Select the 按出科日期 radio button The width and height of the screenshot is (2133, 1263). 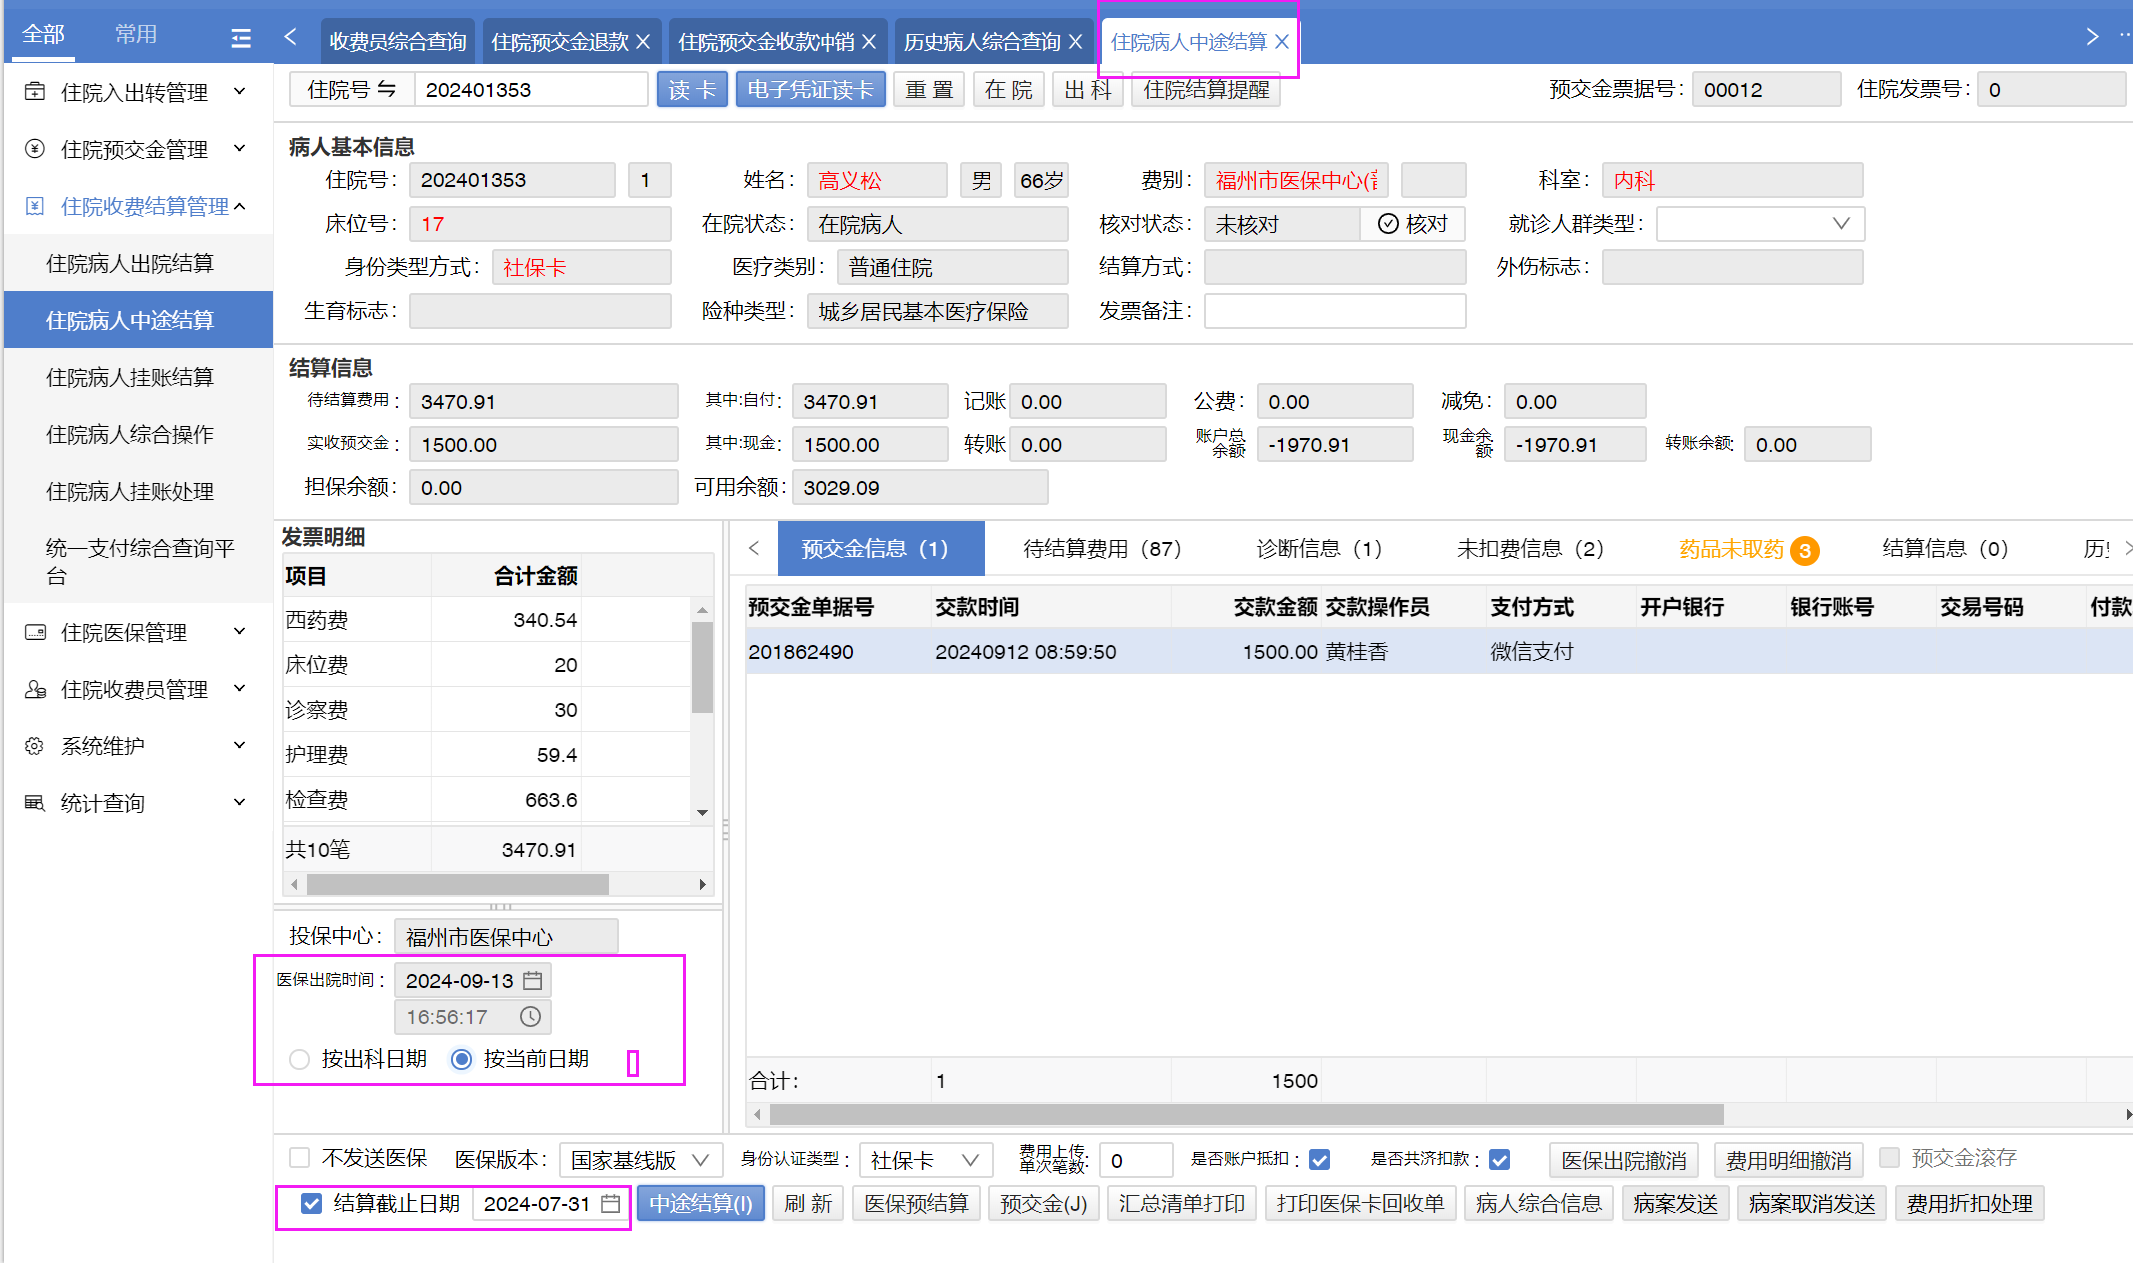tap(299, 1059)
